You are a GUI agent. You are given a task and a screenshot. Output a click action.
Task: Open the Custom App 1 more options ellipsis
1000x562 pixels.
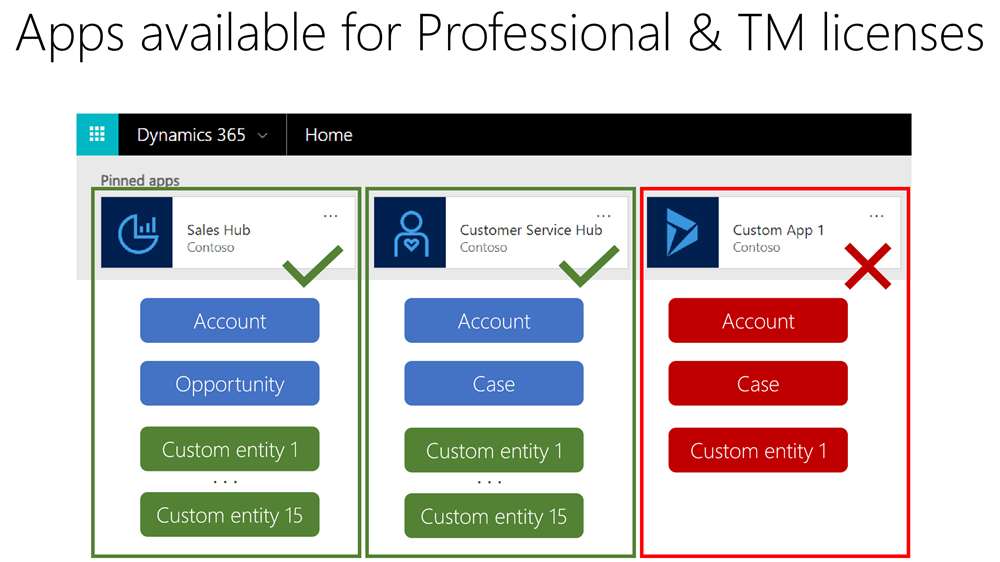876,216
